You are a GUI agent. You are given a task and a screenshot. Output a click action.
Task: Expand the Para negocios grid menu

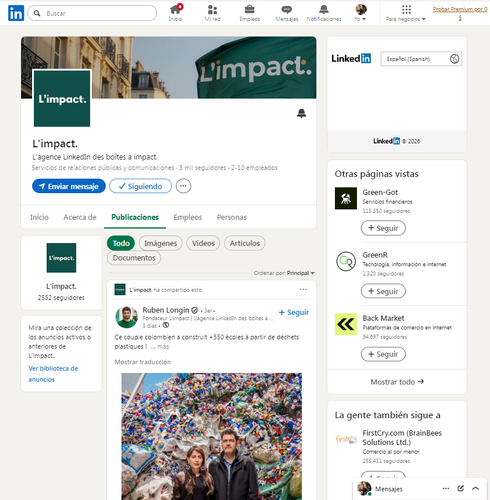[406, 13]
